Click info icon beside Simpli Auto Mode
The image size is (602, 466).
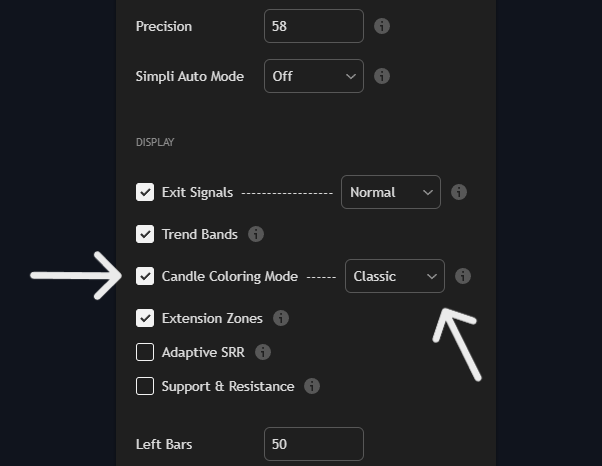tap(382, 76)
